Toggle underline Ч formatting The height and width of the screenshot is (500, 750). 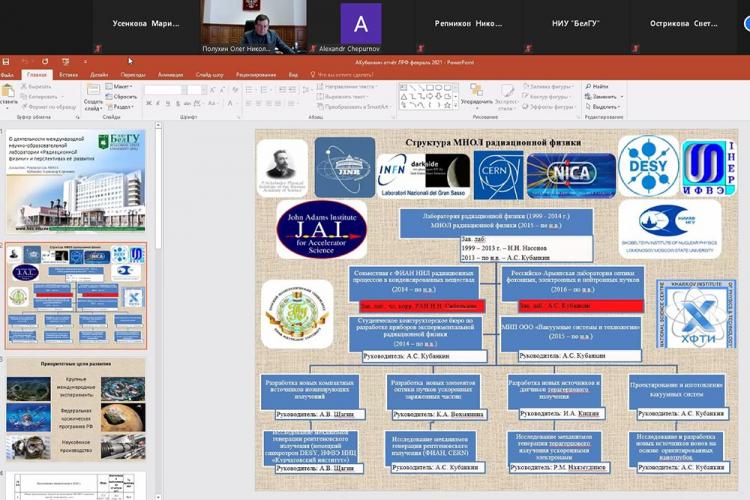pos(167,104)
